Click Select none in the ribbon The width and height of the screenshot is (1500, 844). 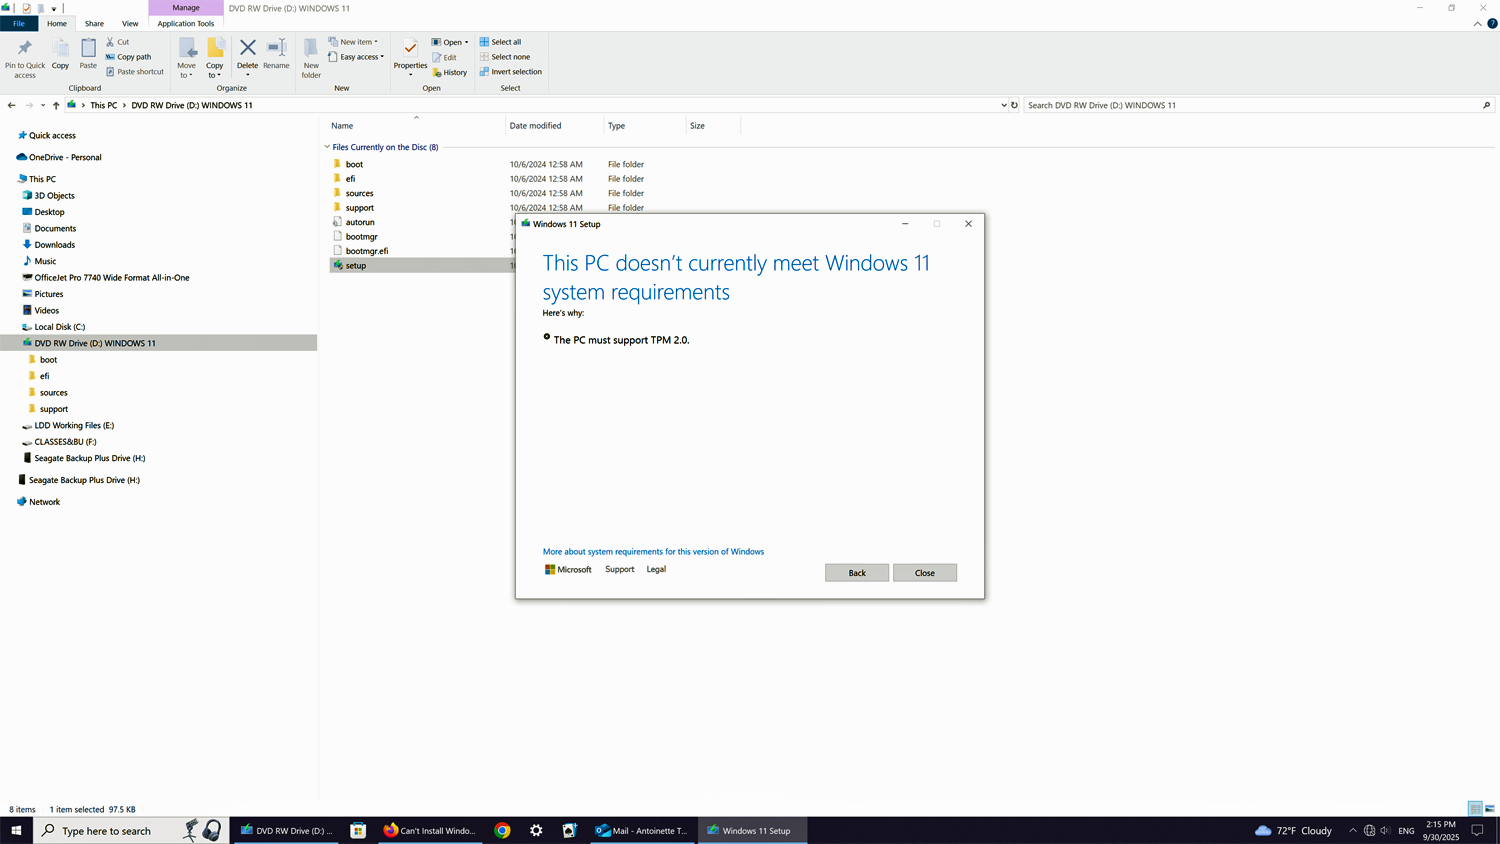coord(505,57)
